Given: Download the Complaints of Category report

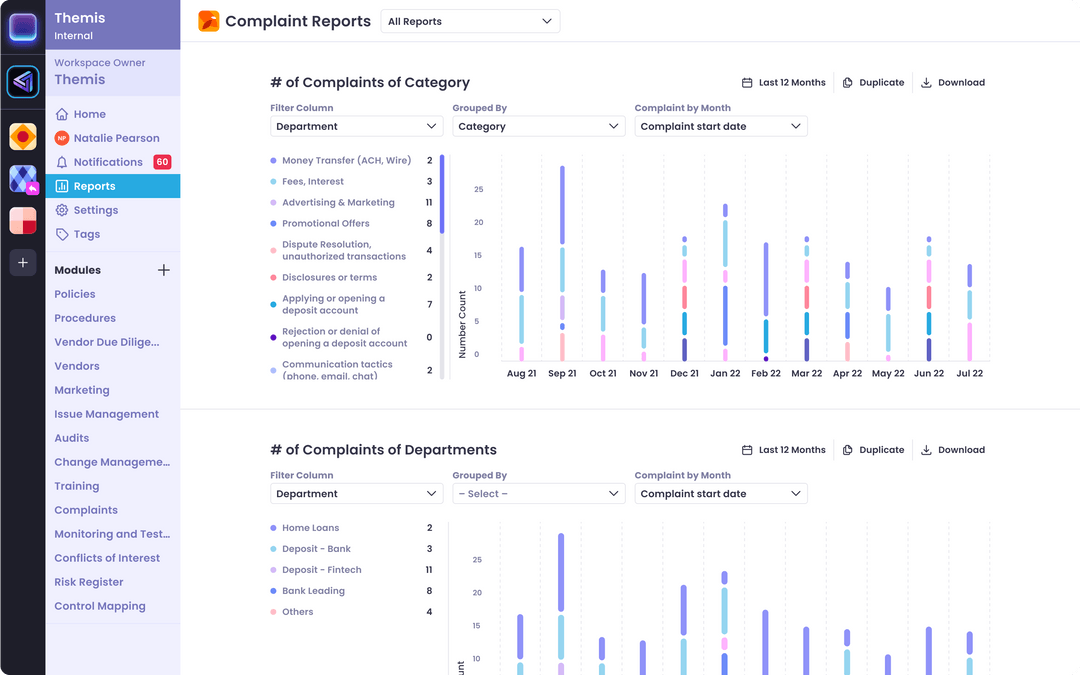Looking at the screenshot, I should point(952,82).
